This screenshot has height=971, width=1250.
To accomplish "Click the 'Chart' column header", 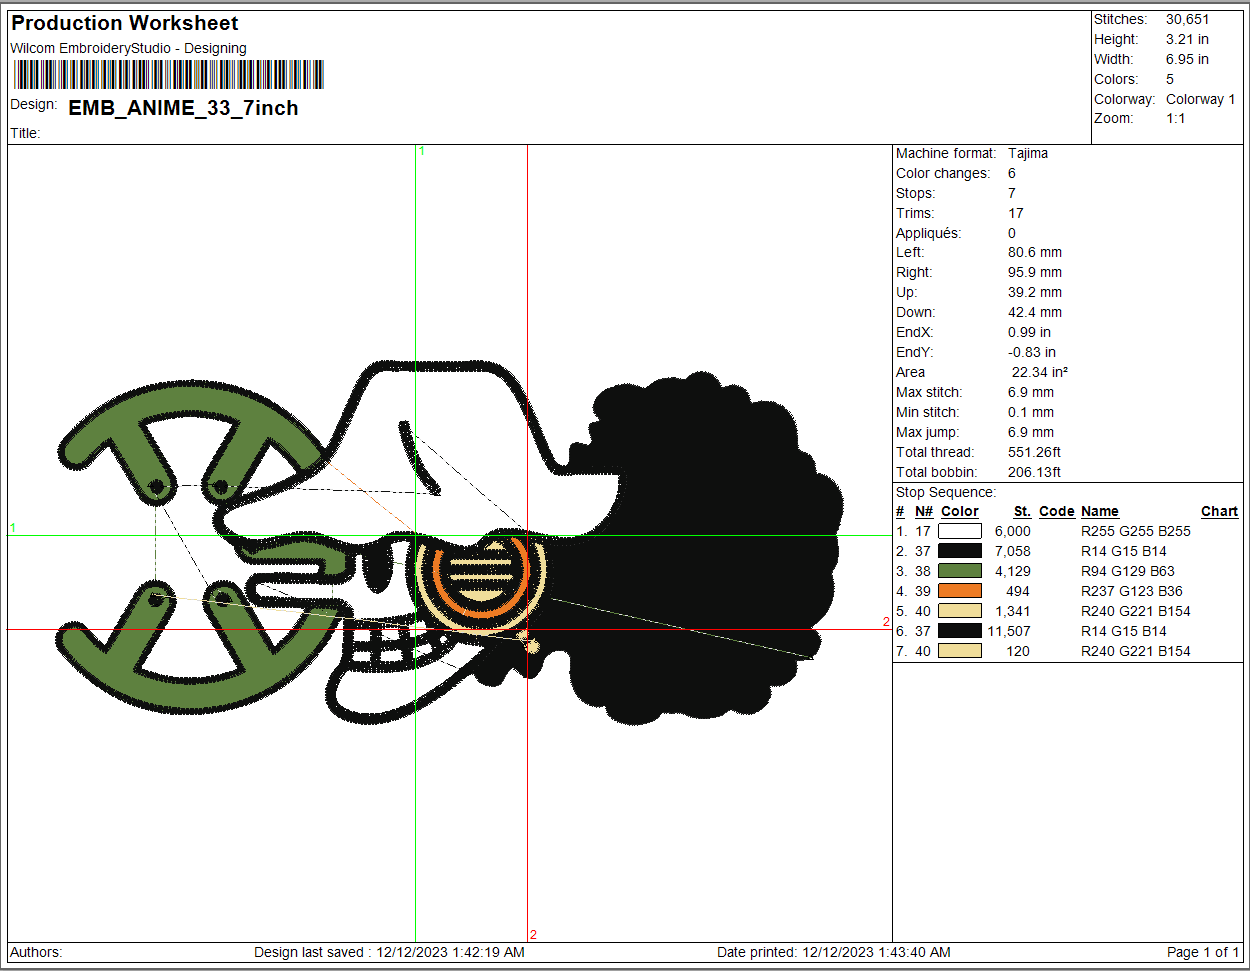I will (x=1219, y=511).
